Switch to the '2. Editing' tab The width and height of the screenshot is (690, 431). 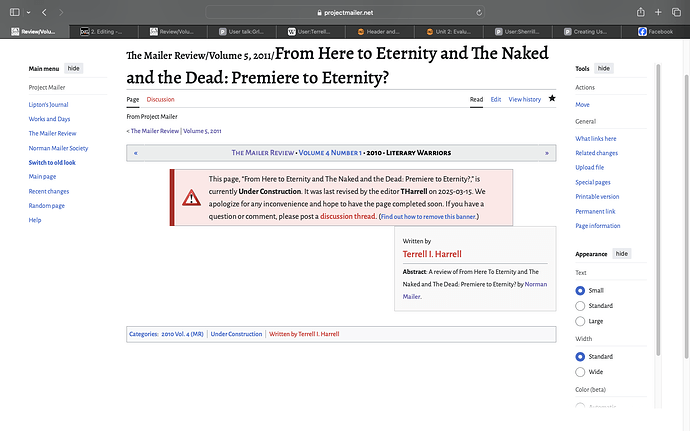tap(103, 32)
